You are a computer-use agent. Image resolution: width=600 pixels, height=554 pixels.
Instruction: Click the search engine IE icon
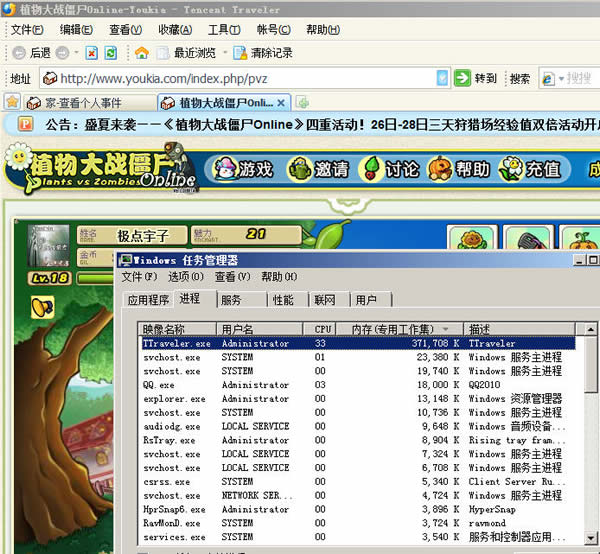tap(548, 79)
